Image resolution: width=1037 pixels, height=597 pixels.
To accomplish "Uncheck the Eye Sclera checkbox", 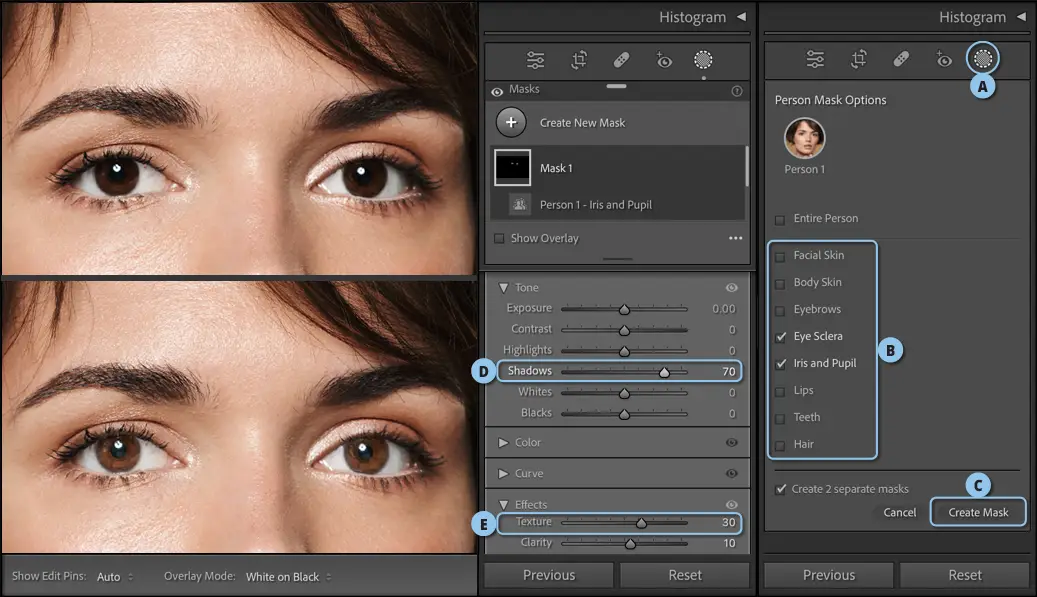I will [x=780, y=337].
